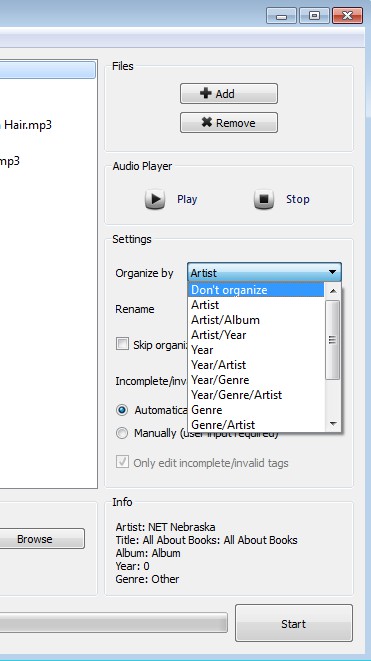Toggle the Skip organizing checkbox
The width and height of the screenshot is (371, 661).
pos(122,344)
